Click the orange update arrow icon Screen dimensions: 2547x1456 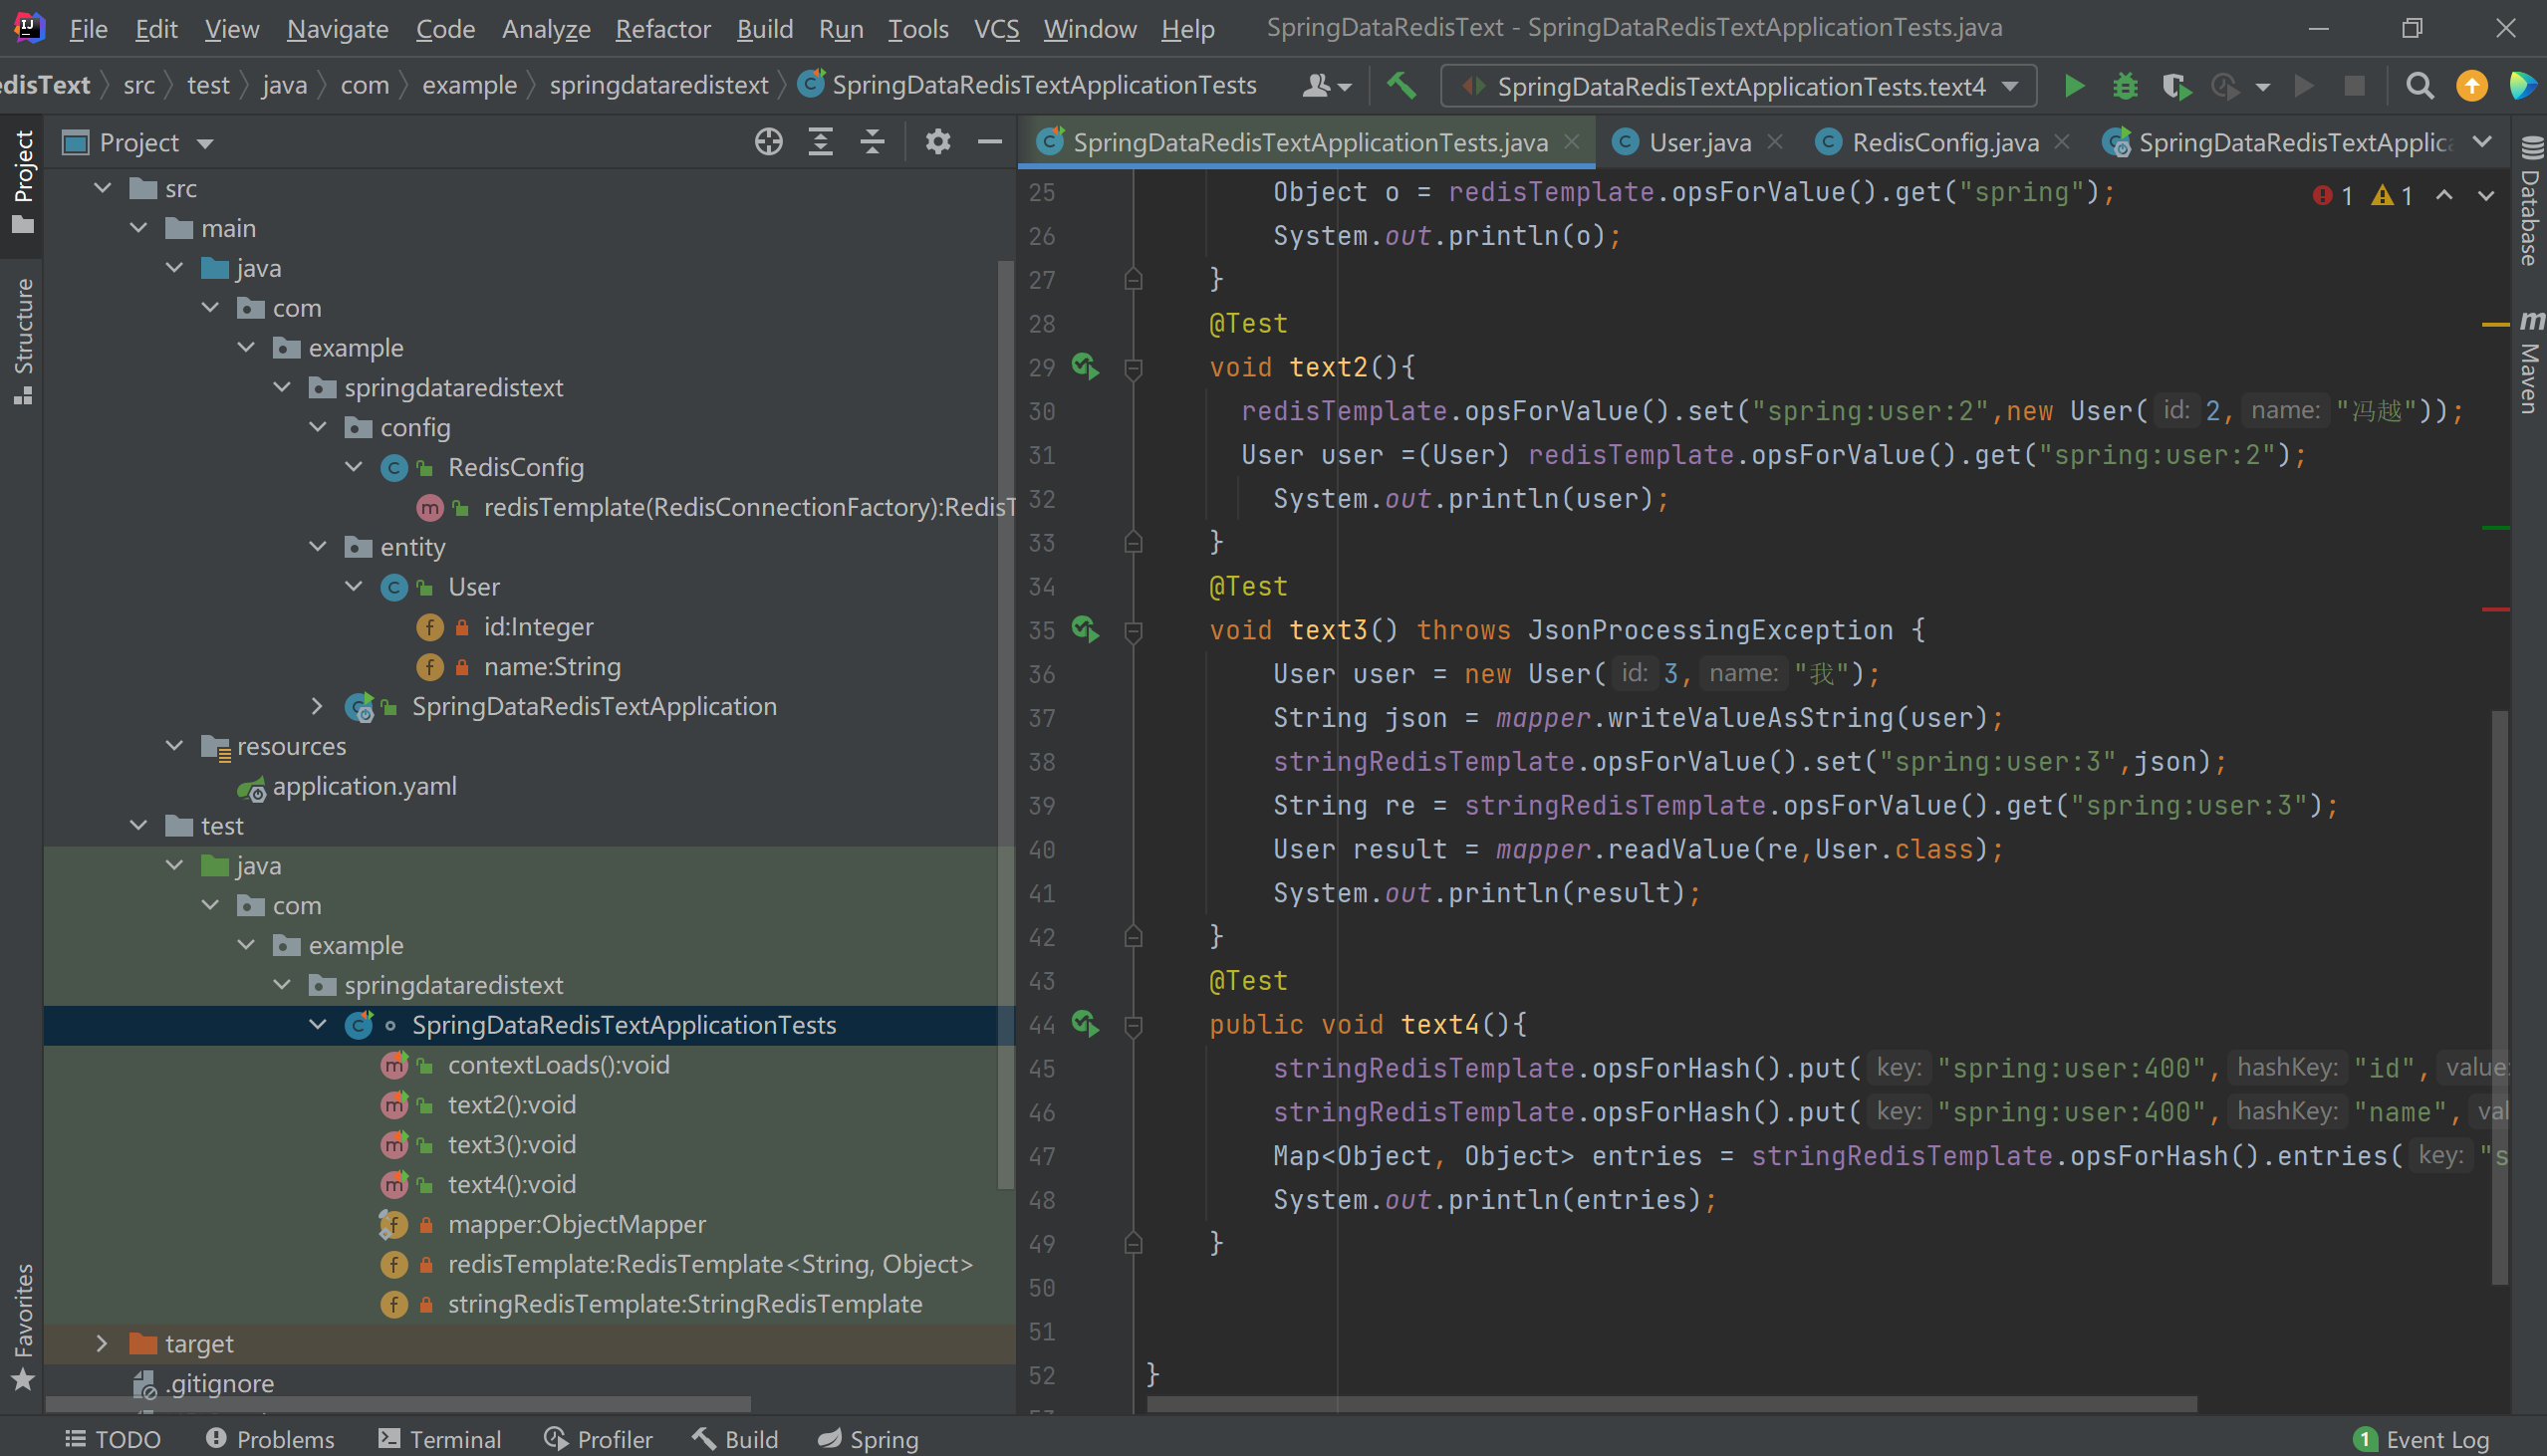pyautogui.click(x=2471, y=86)
